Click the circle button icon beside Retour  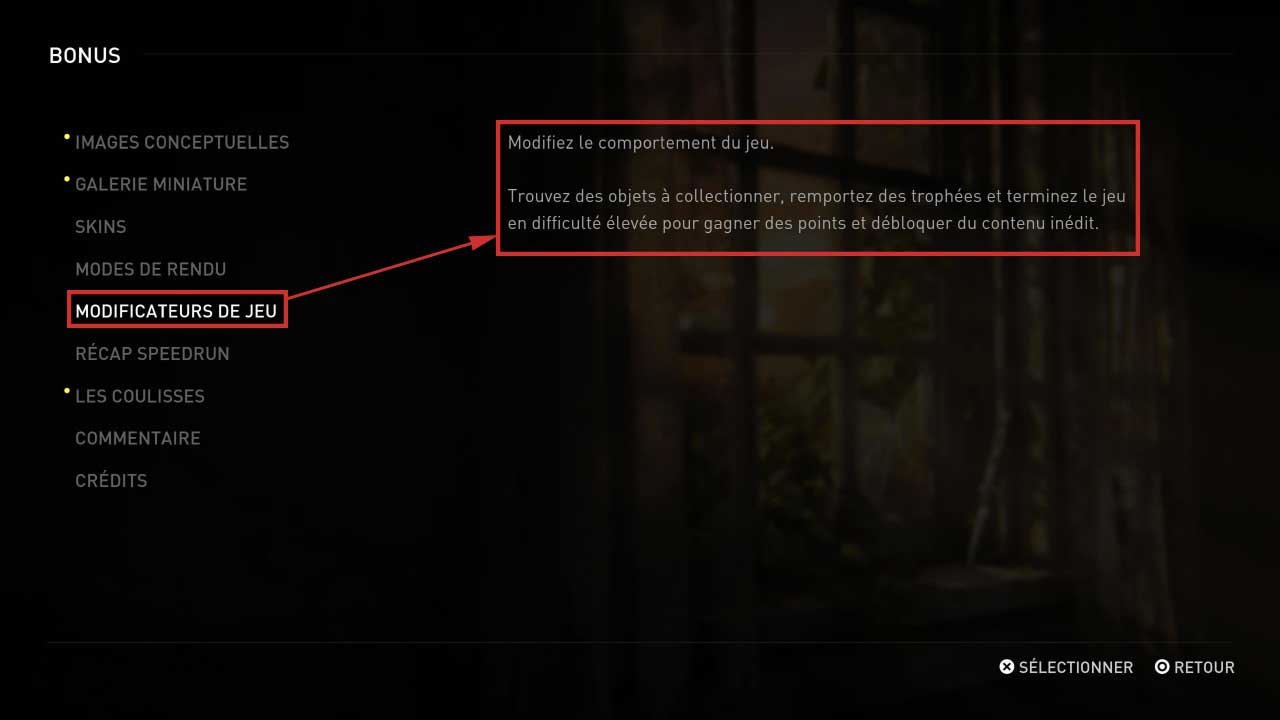pyautogui.click(x=1162, y=667)
